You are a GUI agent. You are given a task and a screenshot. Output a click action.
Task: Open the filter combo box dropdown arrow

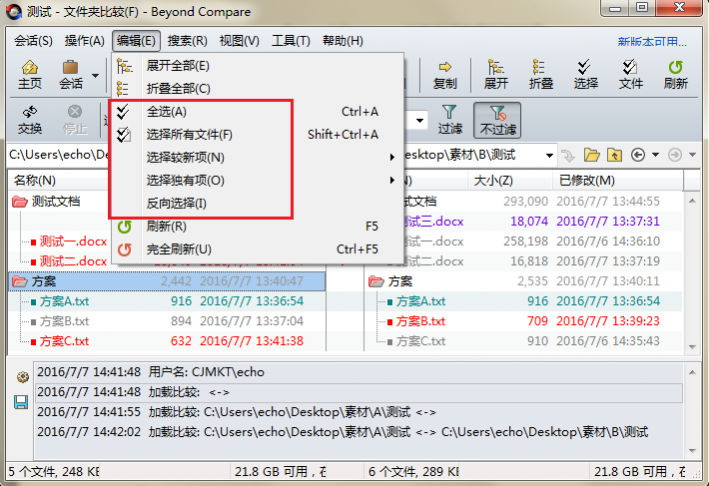pos(420,121)
